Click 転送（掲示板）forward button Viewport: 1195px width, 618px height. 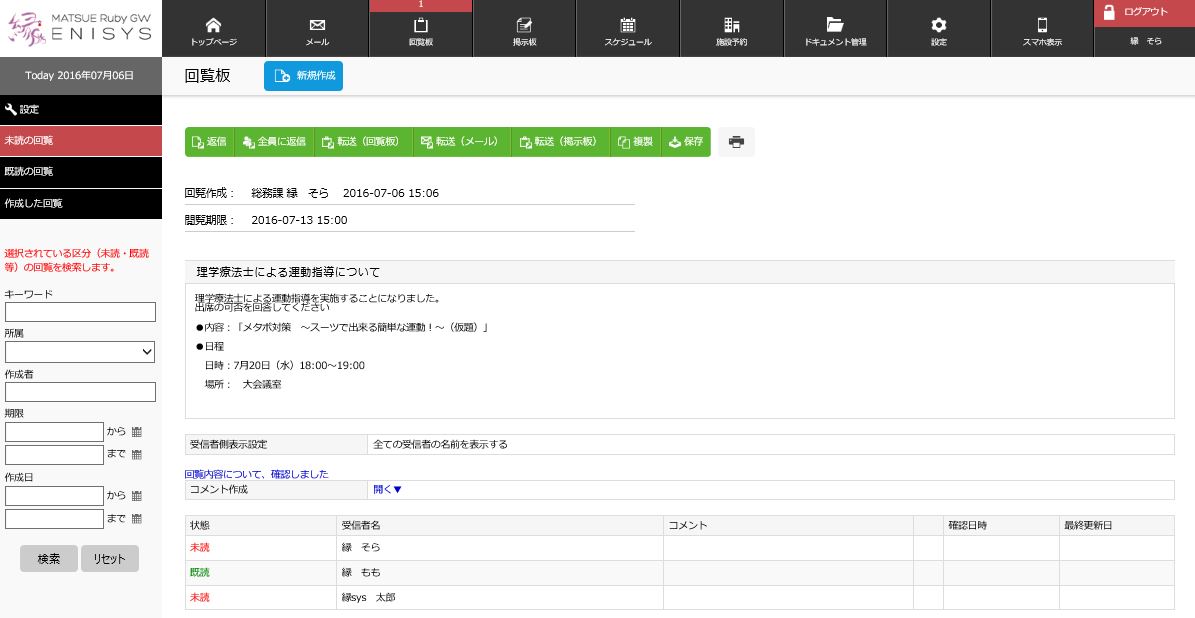[560, 142]
